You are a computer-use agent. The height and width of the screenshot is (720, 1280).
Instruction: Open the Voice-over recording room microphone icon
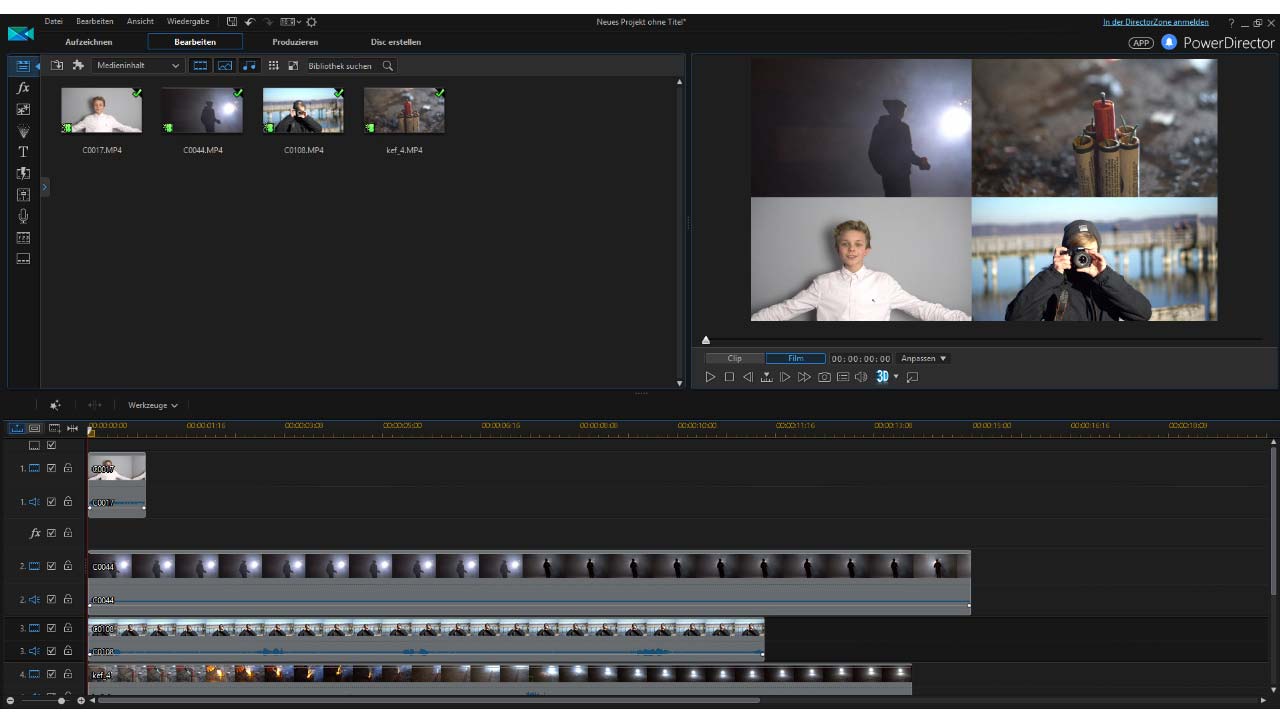(23, 216)
